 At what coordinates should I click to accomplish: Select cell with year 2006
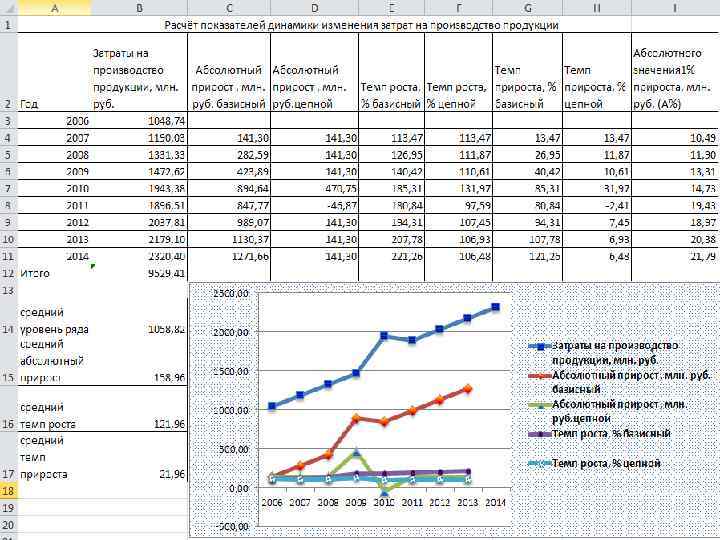[54, 121]
